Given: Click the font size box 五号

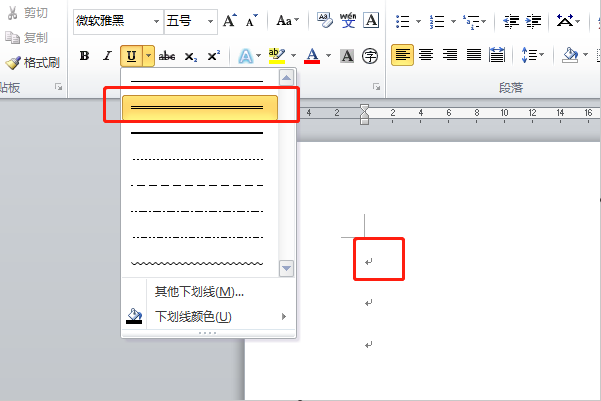Looking at the screenshot, I should click(186, 21).
